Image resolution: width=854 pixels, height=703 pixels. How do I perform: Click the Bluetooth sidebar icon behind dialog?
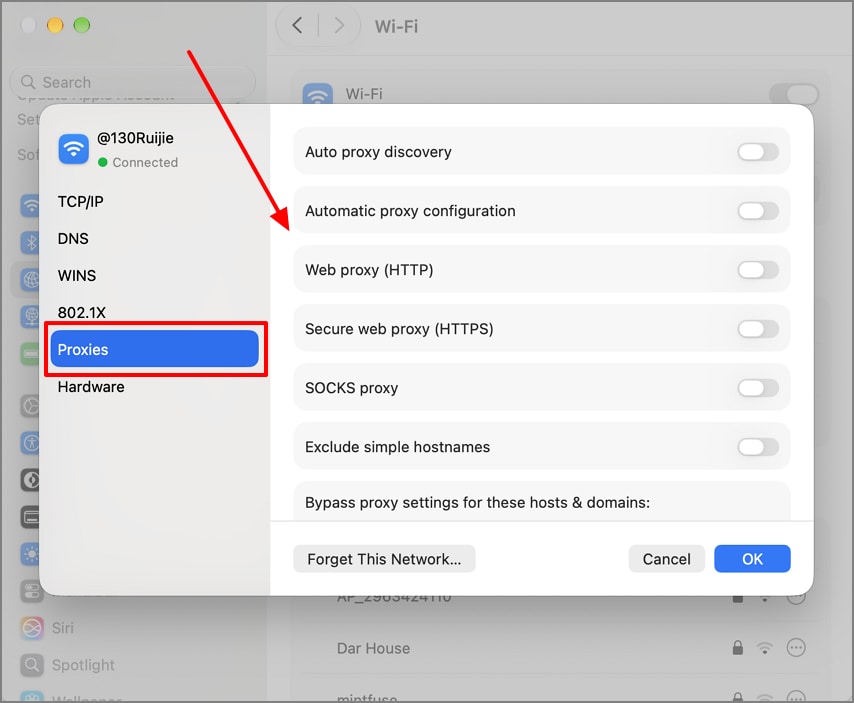[30, 242]
